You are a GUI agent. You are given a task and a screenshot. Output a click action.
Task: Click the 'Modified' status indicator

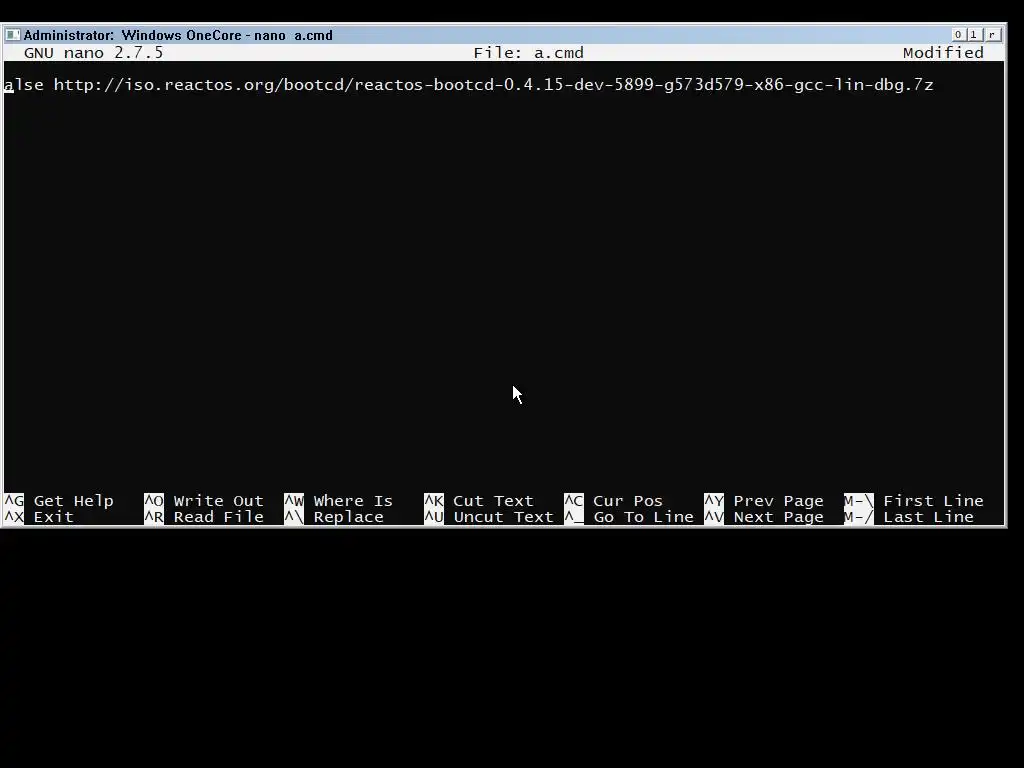pyautogui.click(x=943, y=53)
